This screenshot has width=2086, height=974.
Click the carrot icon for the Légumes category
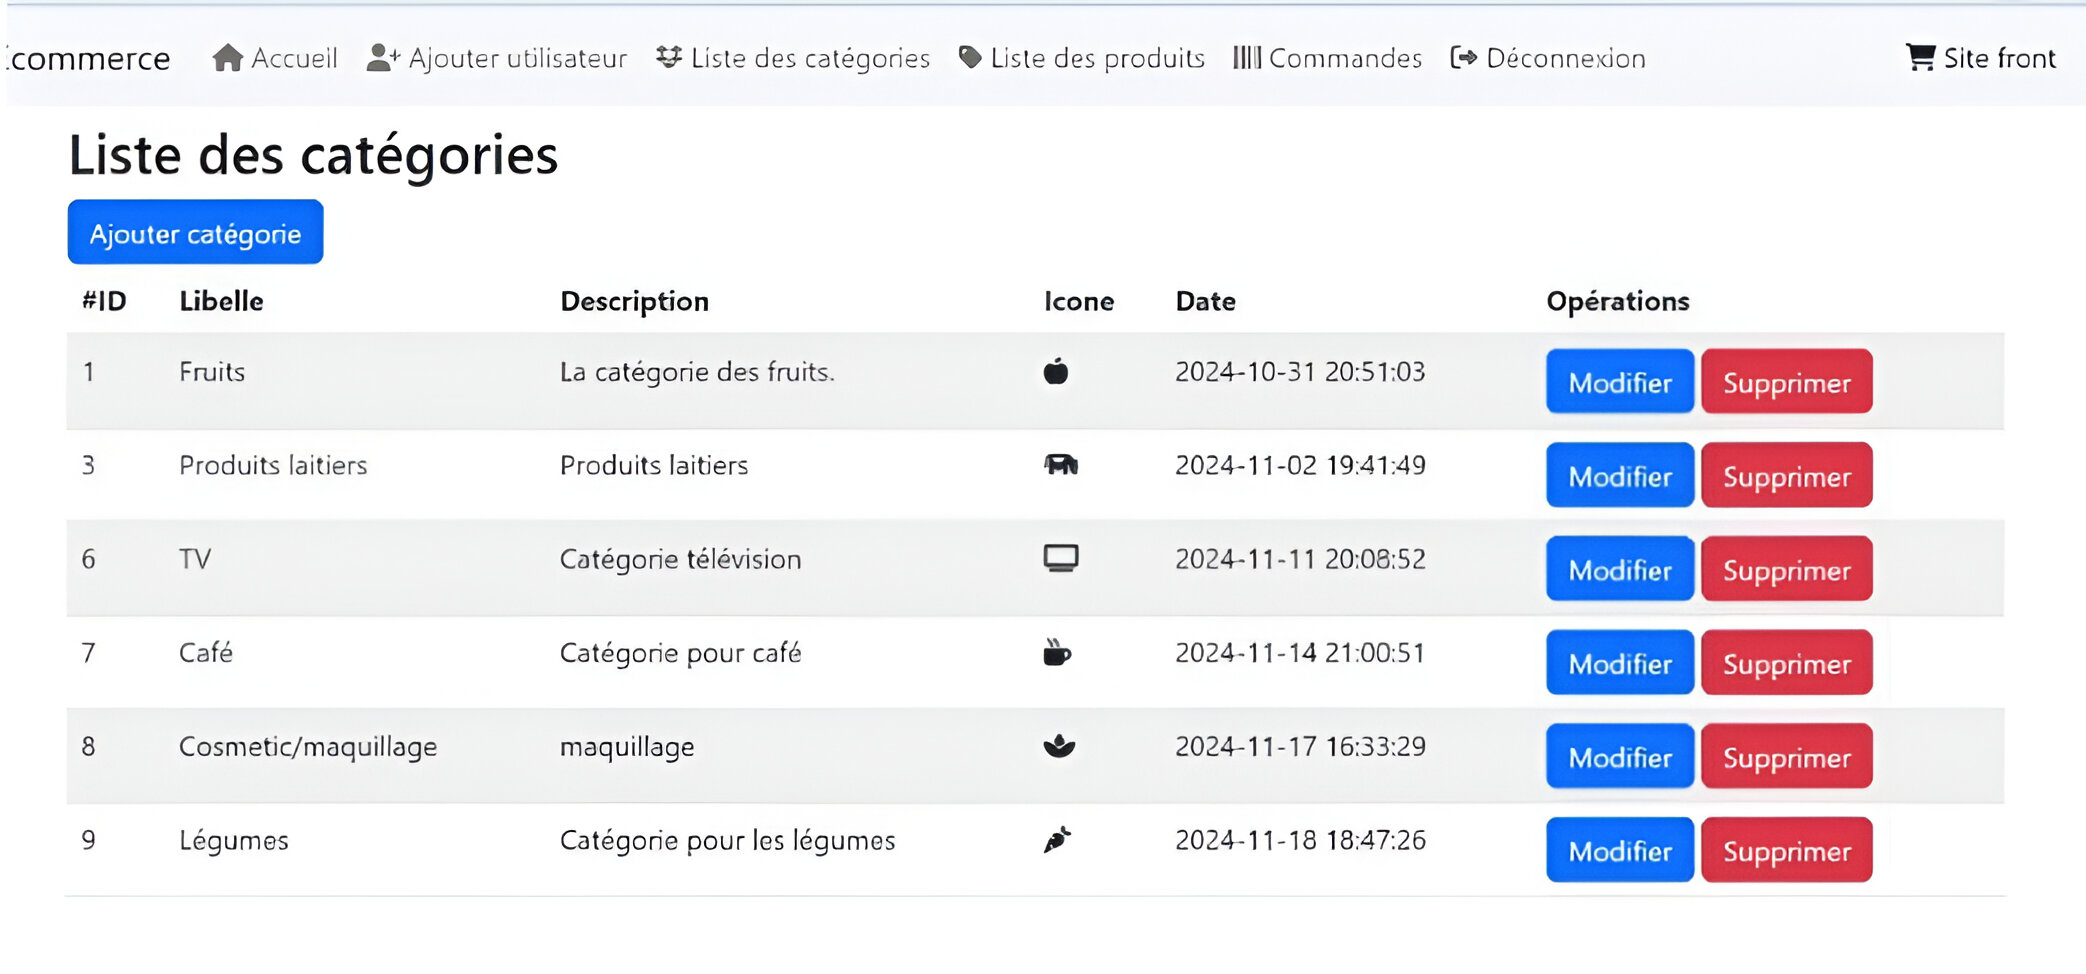pos(1057,840)
